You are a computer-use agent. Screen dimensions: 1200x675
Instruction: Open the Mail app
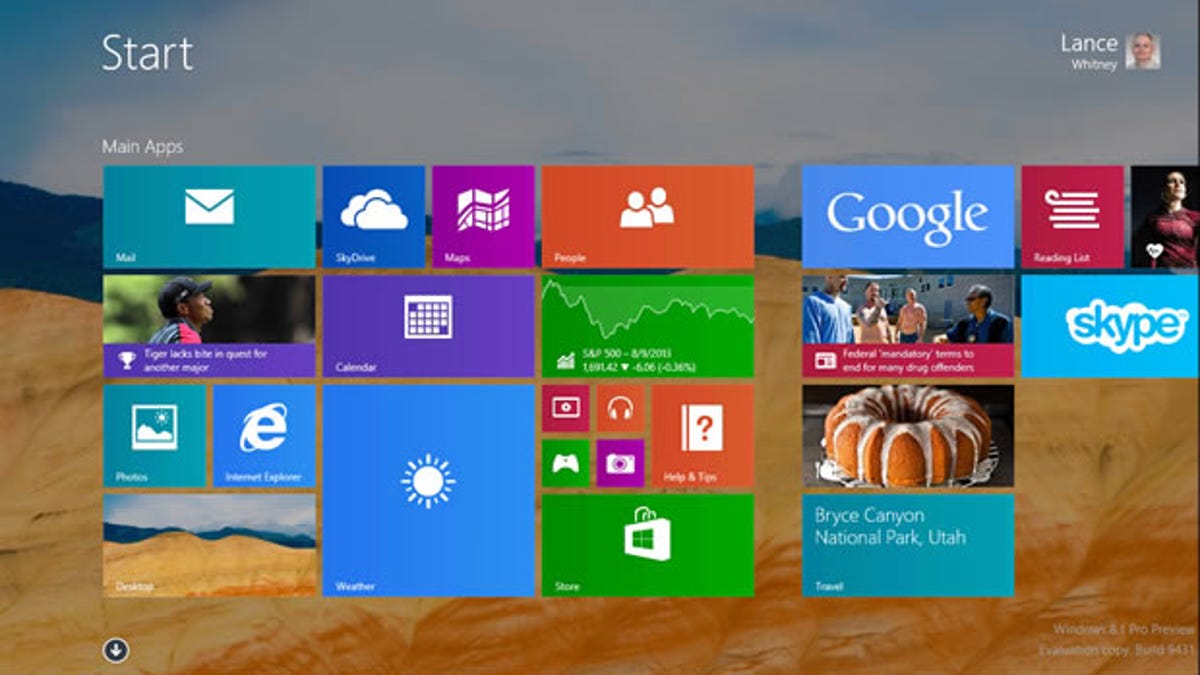[207, 215]
